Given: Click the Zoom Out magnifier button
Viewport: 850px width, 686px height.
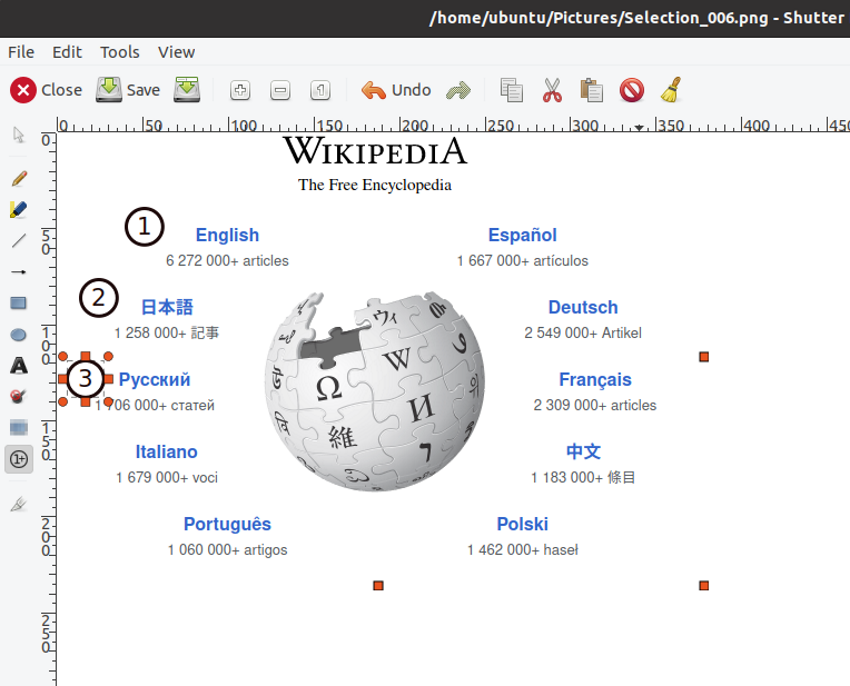Looking at the screenshot, I should 280,90.
